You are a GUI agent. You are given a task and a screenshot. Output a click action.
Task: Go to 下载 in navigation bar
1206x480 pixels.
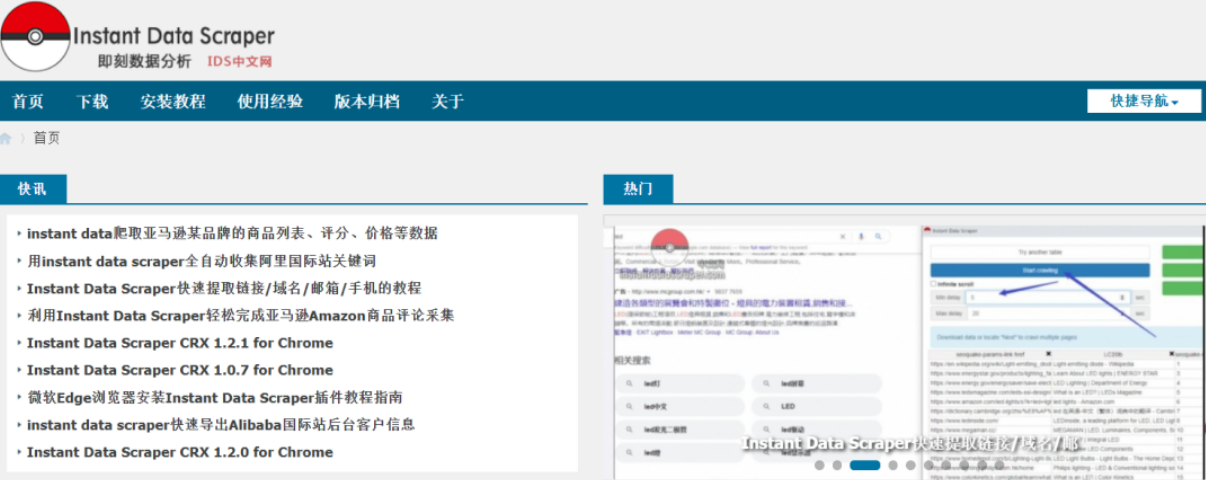pyautogui.click(x=92, y=101)
